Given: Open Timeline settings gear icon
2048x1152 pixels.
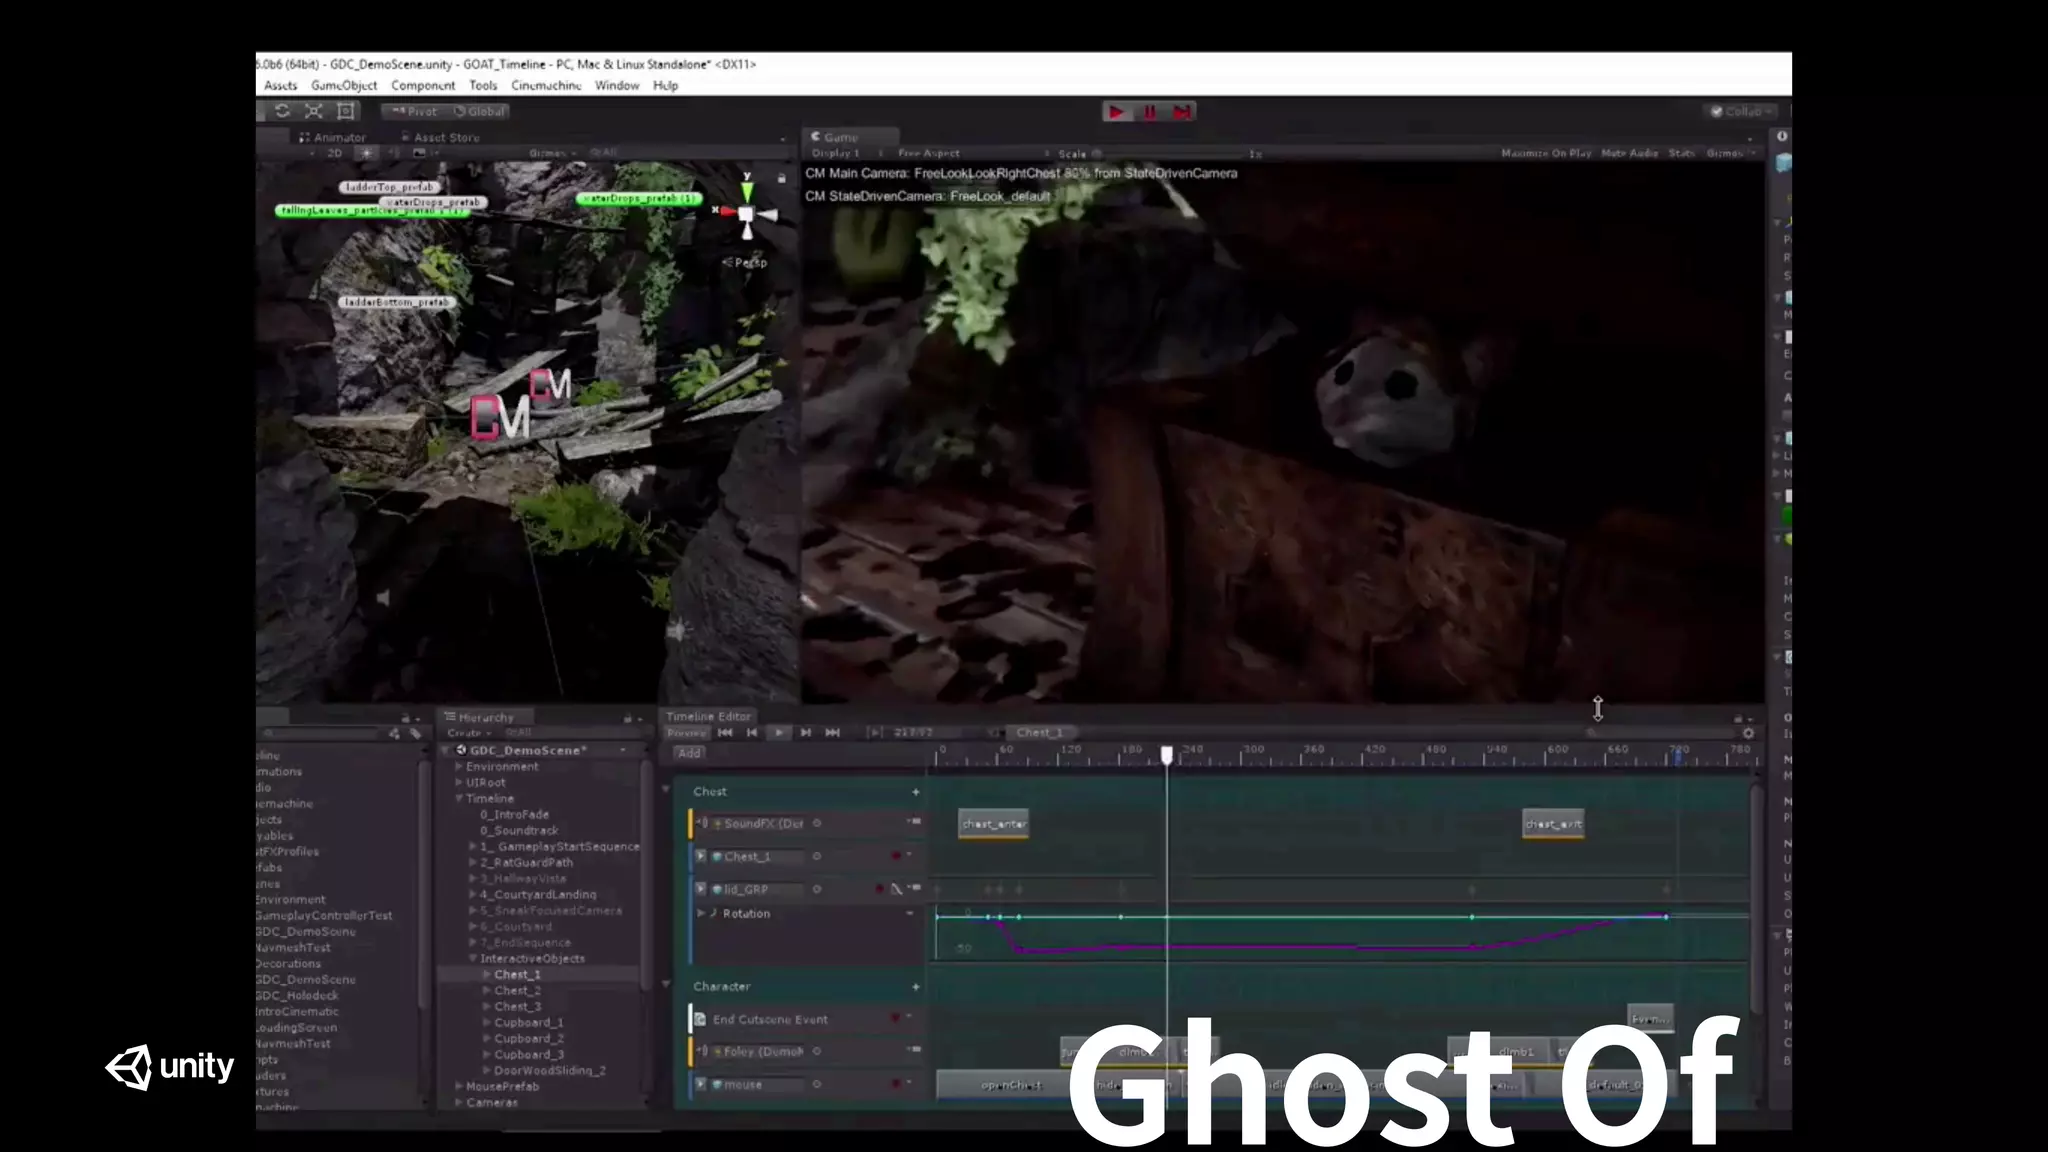Looking at the screenshot, I should (1748, 733).
